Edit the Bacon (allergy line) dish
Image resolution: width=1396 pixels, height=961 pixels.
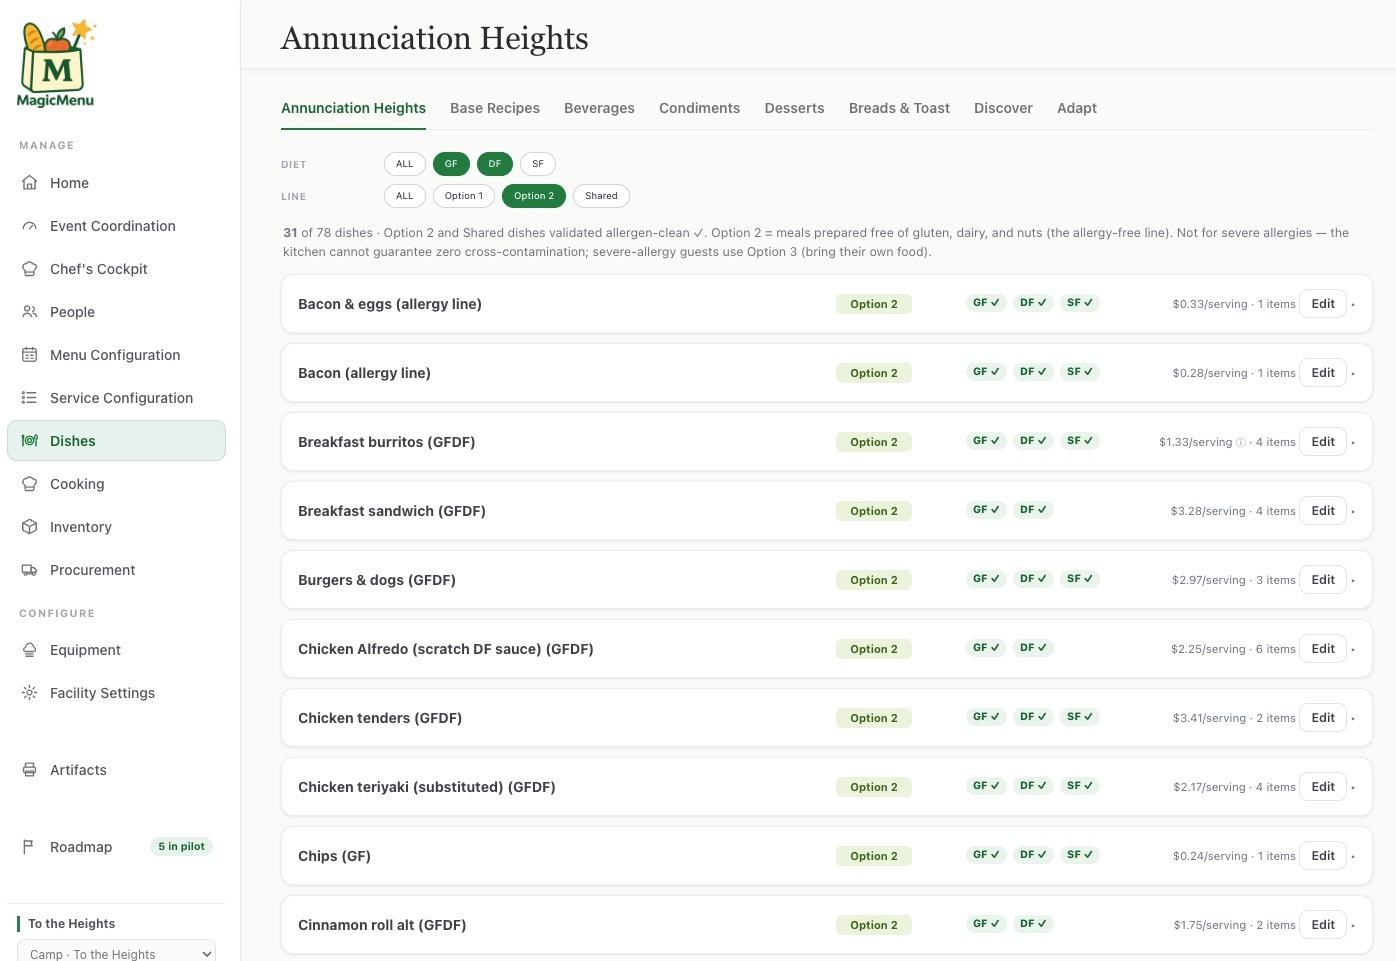click(x=1323, y=373)
